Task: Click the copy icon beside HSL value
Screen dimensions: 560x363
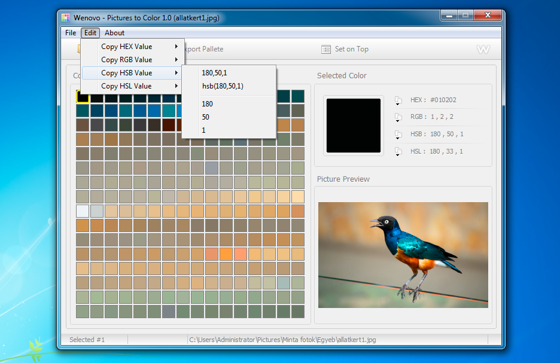Action: tap(398, 152)
